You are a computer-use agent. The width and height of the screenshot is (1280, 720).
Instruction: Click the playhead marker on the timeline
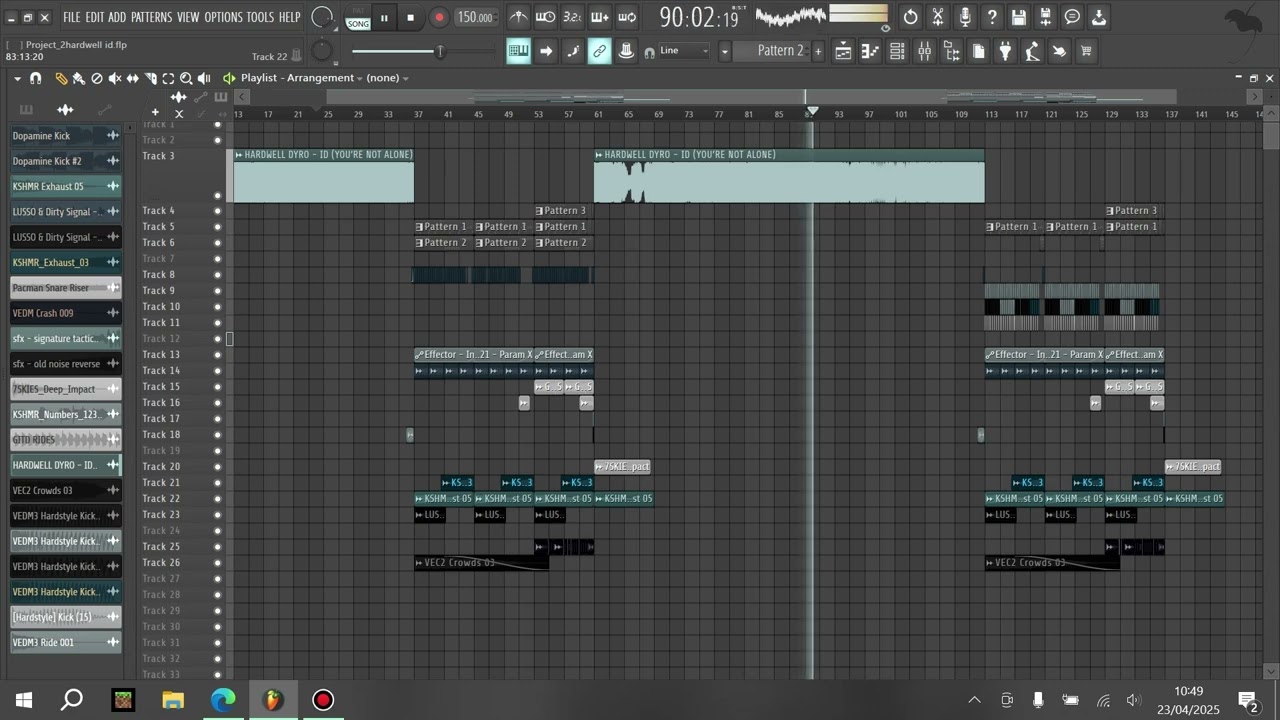(813, 111)
